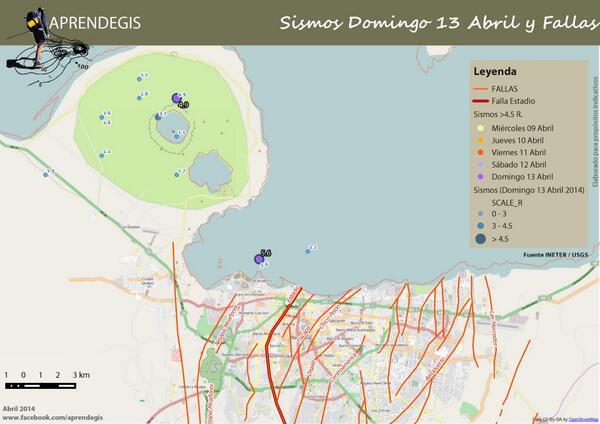Select the blue marker inside the crater lake
This screenshot has width=600, height=424.
pos(177,136)
